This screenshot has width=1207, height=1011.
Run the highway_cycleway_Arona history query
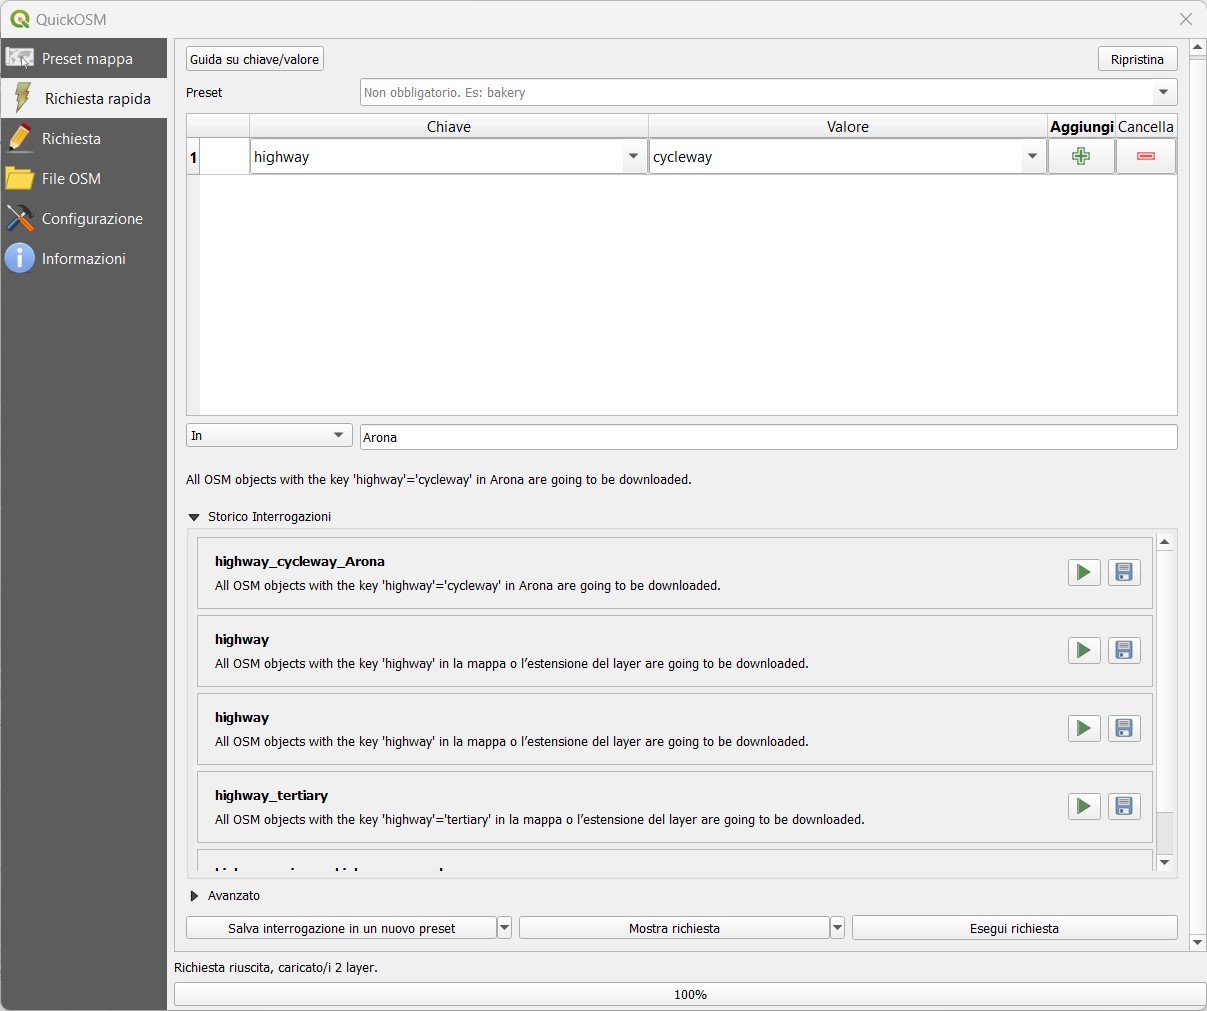[x=1083, y=572]
